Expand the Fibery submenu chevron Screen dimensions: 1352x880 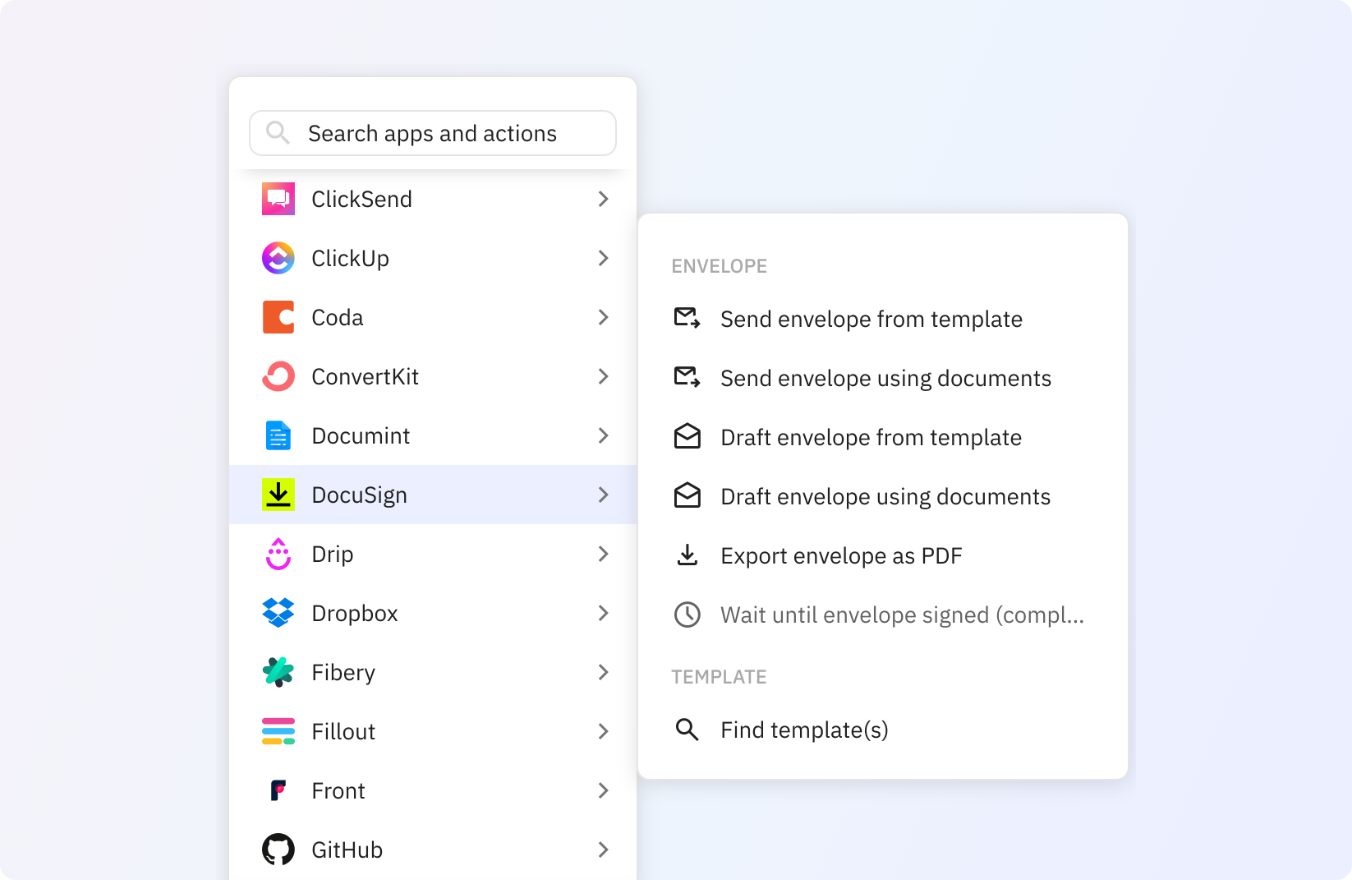(603, 672)
